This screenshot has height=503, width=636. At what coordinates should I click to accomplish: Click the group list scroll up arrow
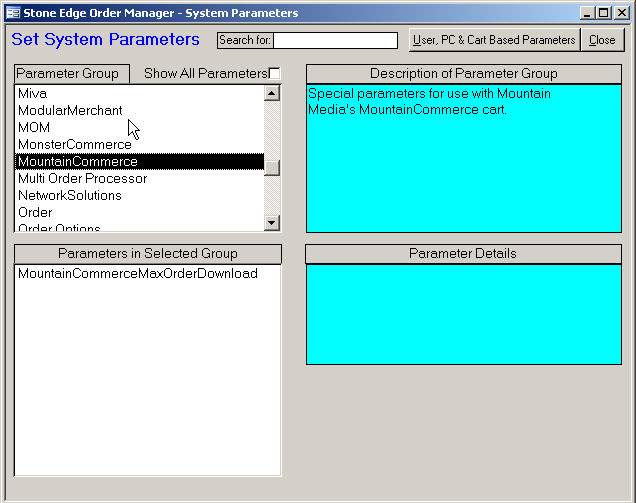coord(272,93)
